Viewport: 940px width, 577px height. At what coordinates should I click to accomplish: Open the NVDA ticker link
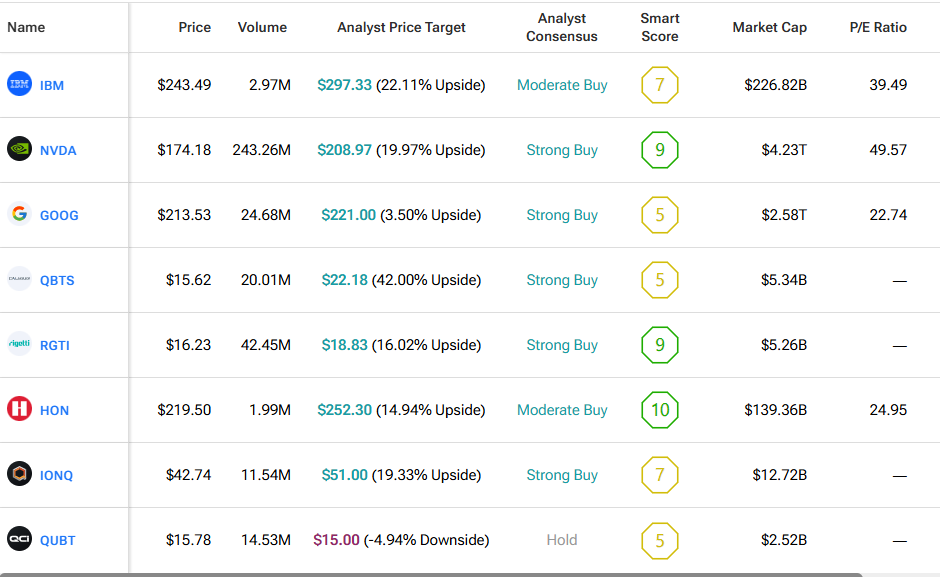pyautogui.click(x=58, y=151)
